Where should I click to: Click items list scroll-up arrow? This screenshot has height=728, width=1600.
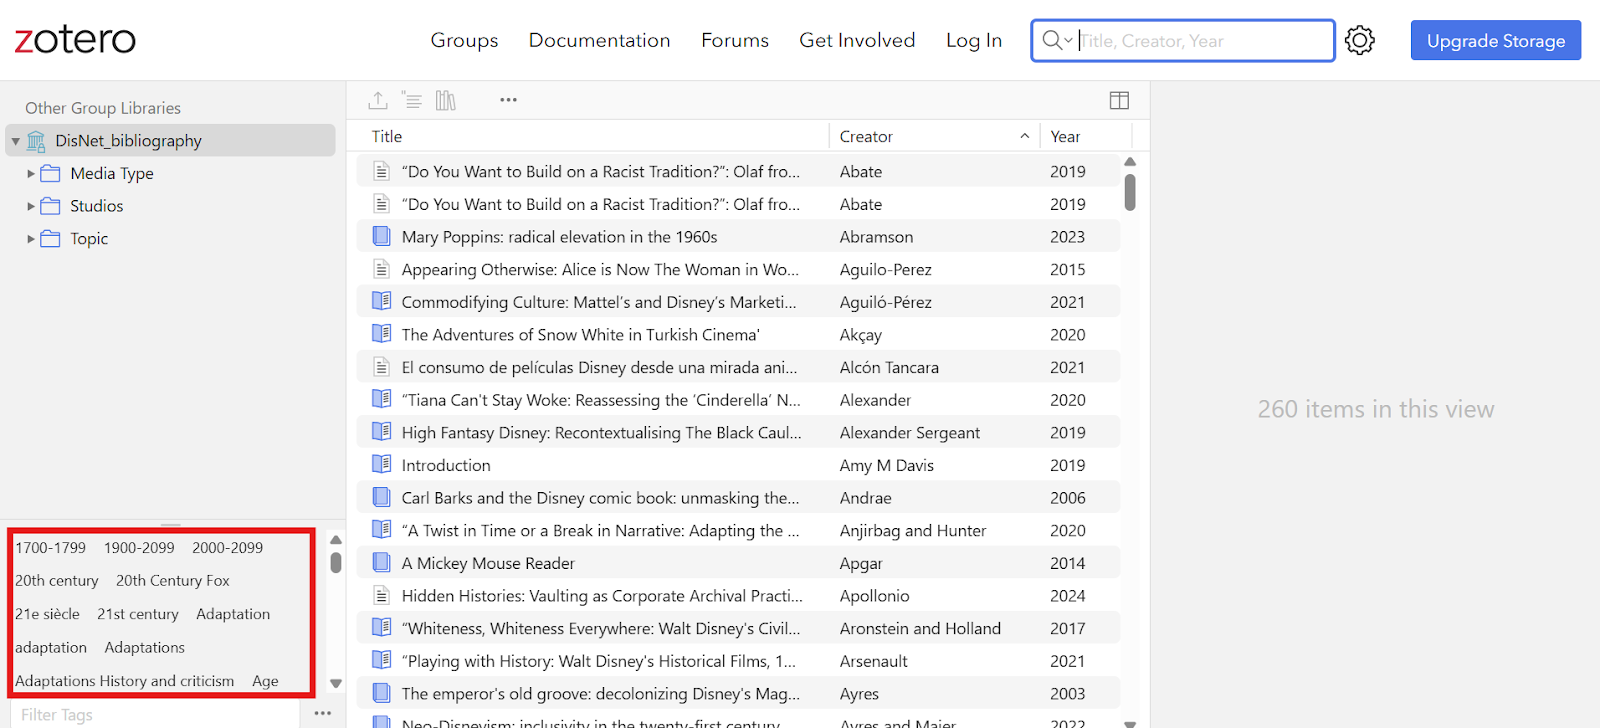pos(1130,162)
